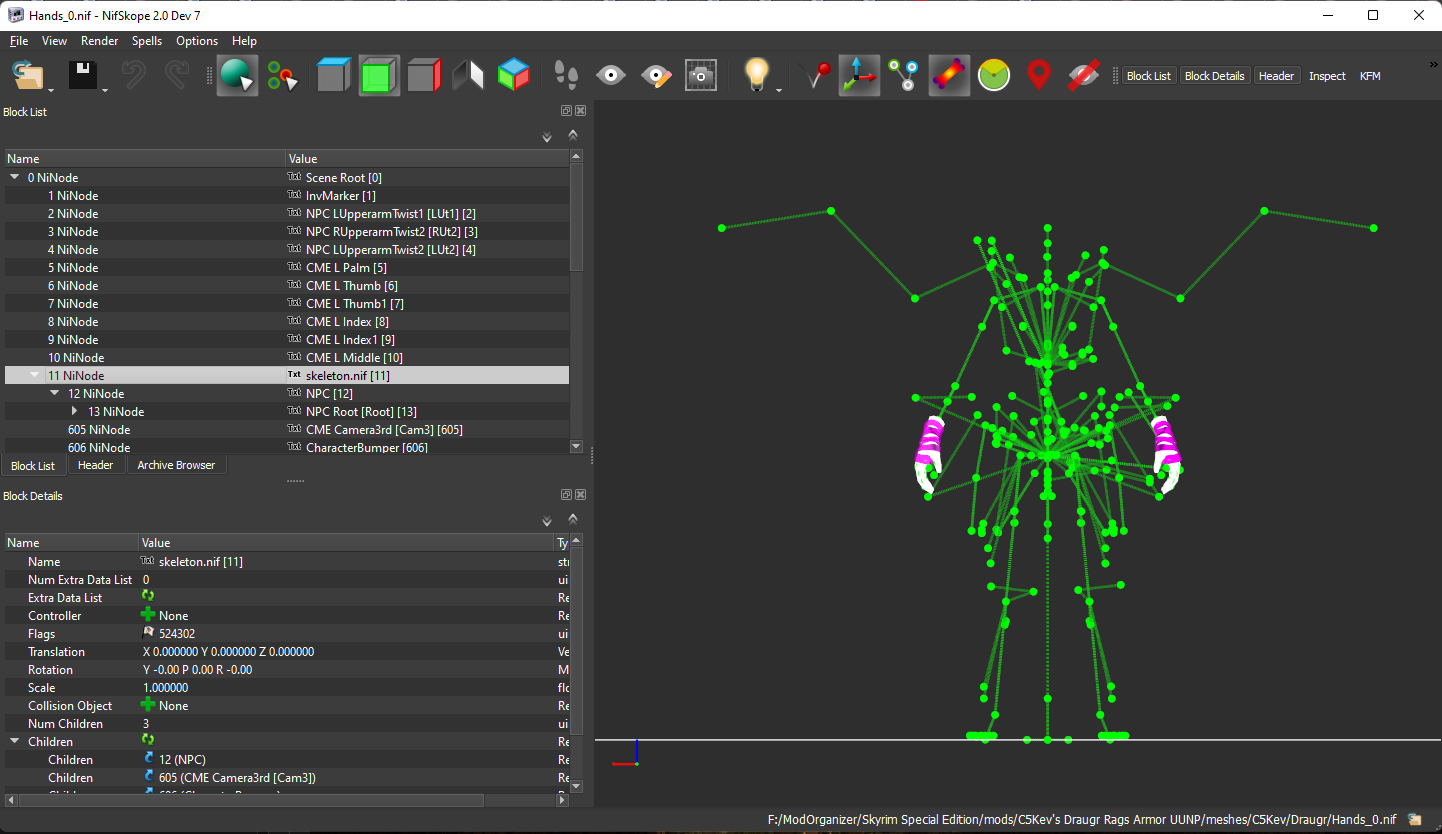Float the Block Details panel
1442x834 pixels.
coord(566,495)
